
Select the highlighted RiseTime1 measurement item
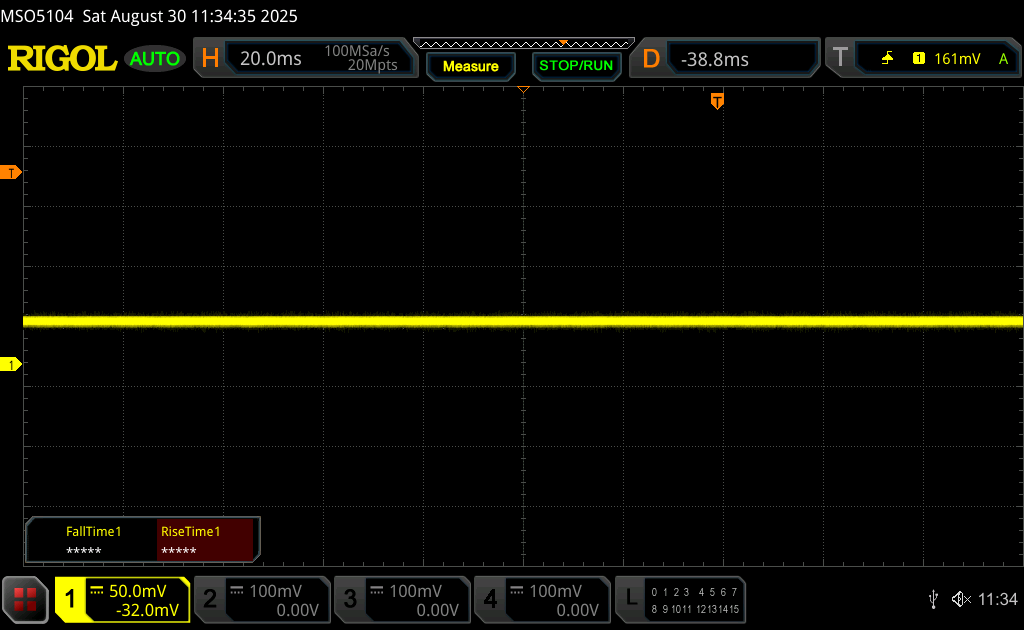(x=204, y=540)
